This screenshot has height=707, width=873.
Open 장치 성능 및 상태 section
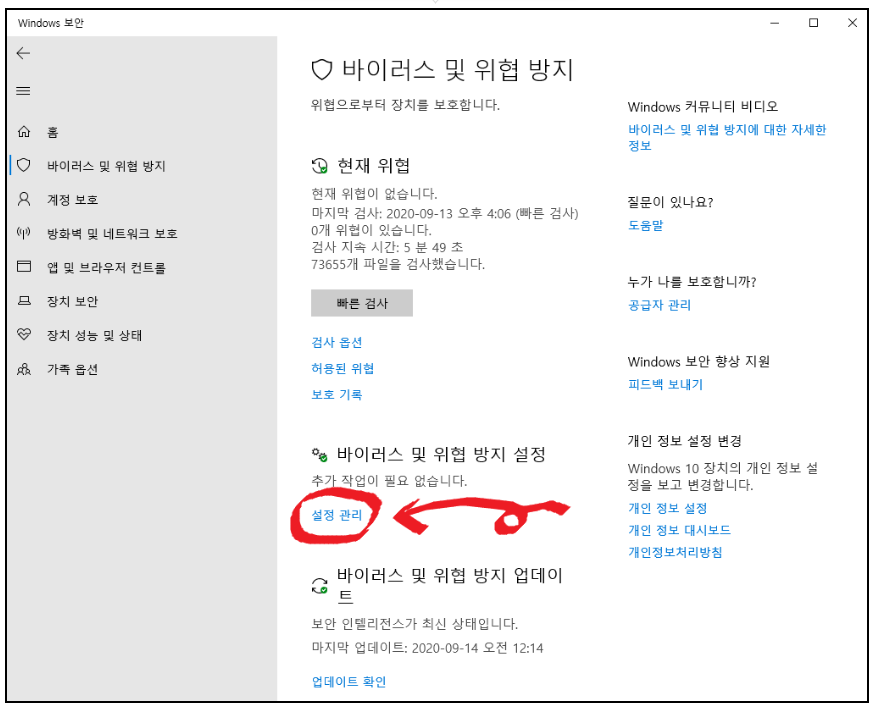coord(95,336)
